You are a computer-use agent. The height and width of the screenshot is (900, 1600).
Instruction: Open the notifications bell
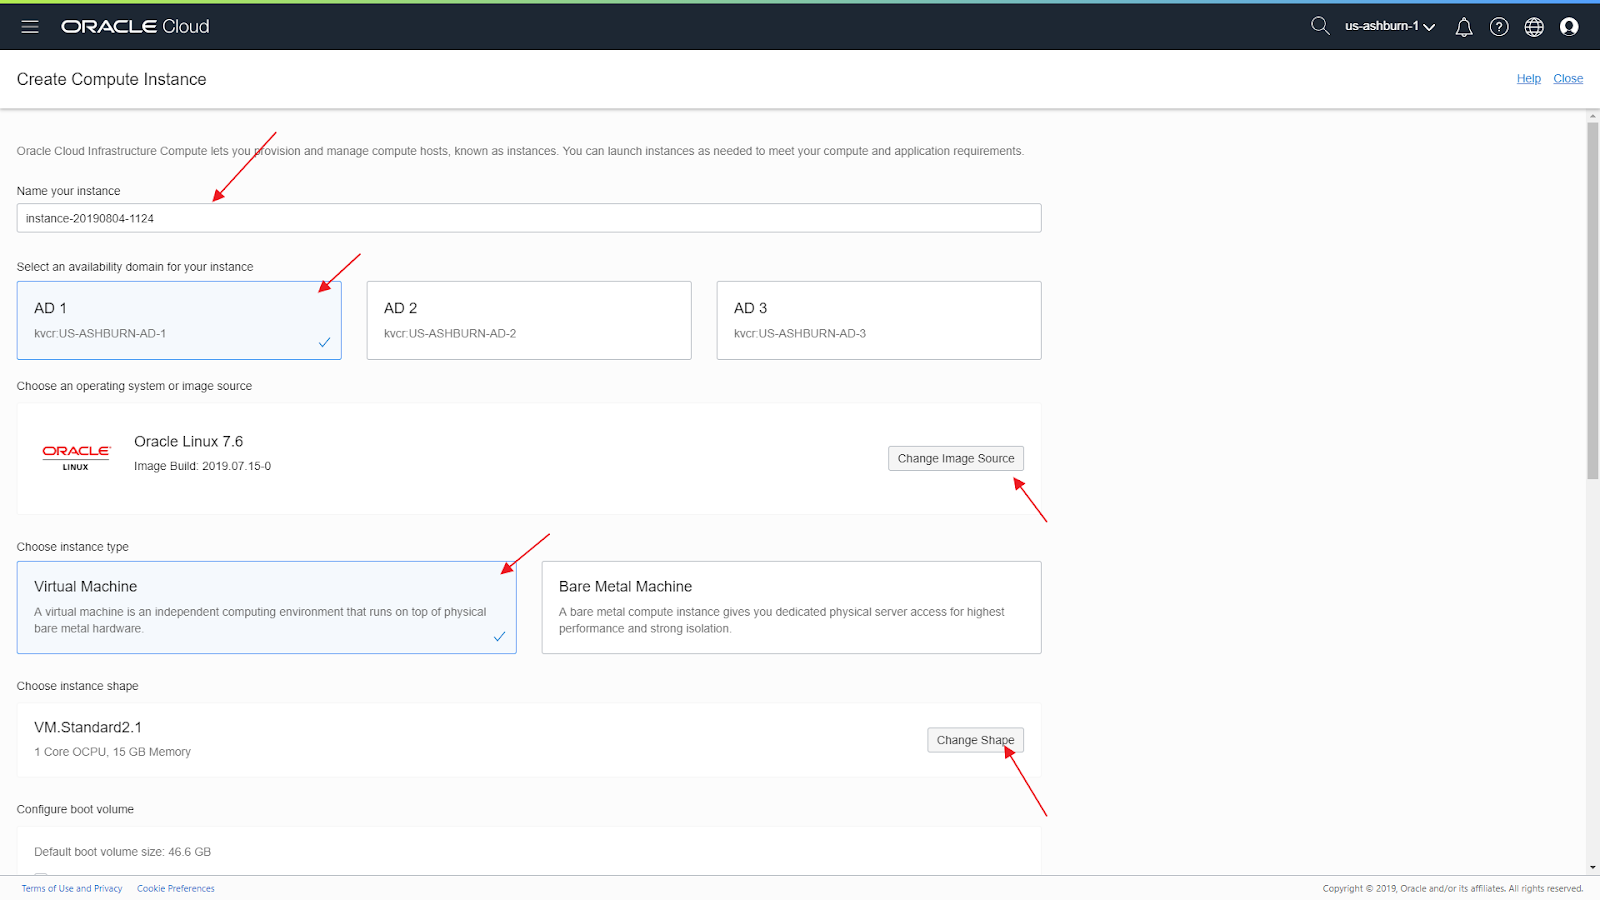coord(1463,26)
